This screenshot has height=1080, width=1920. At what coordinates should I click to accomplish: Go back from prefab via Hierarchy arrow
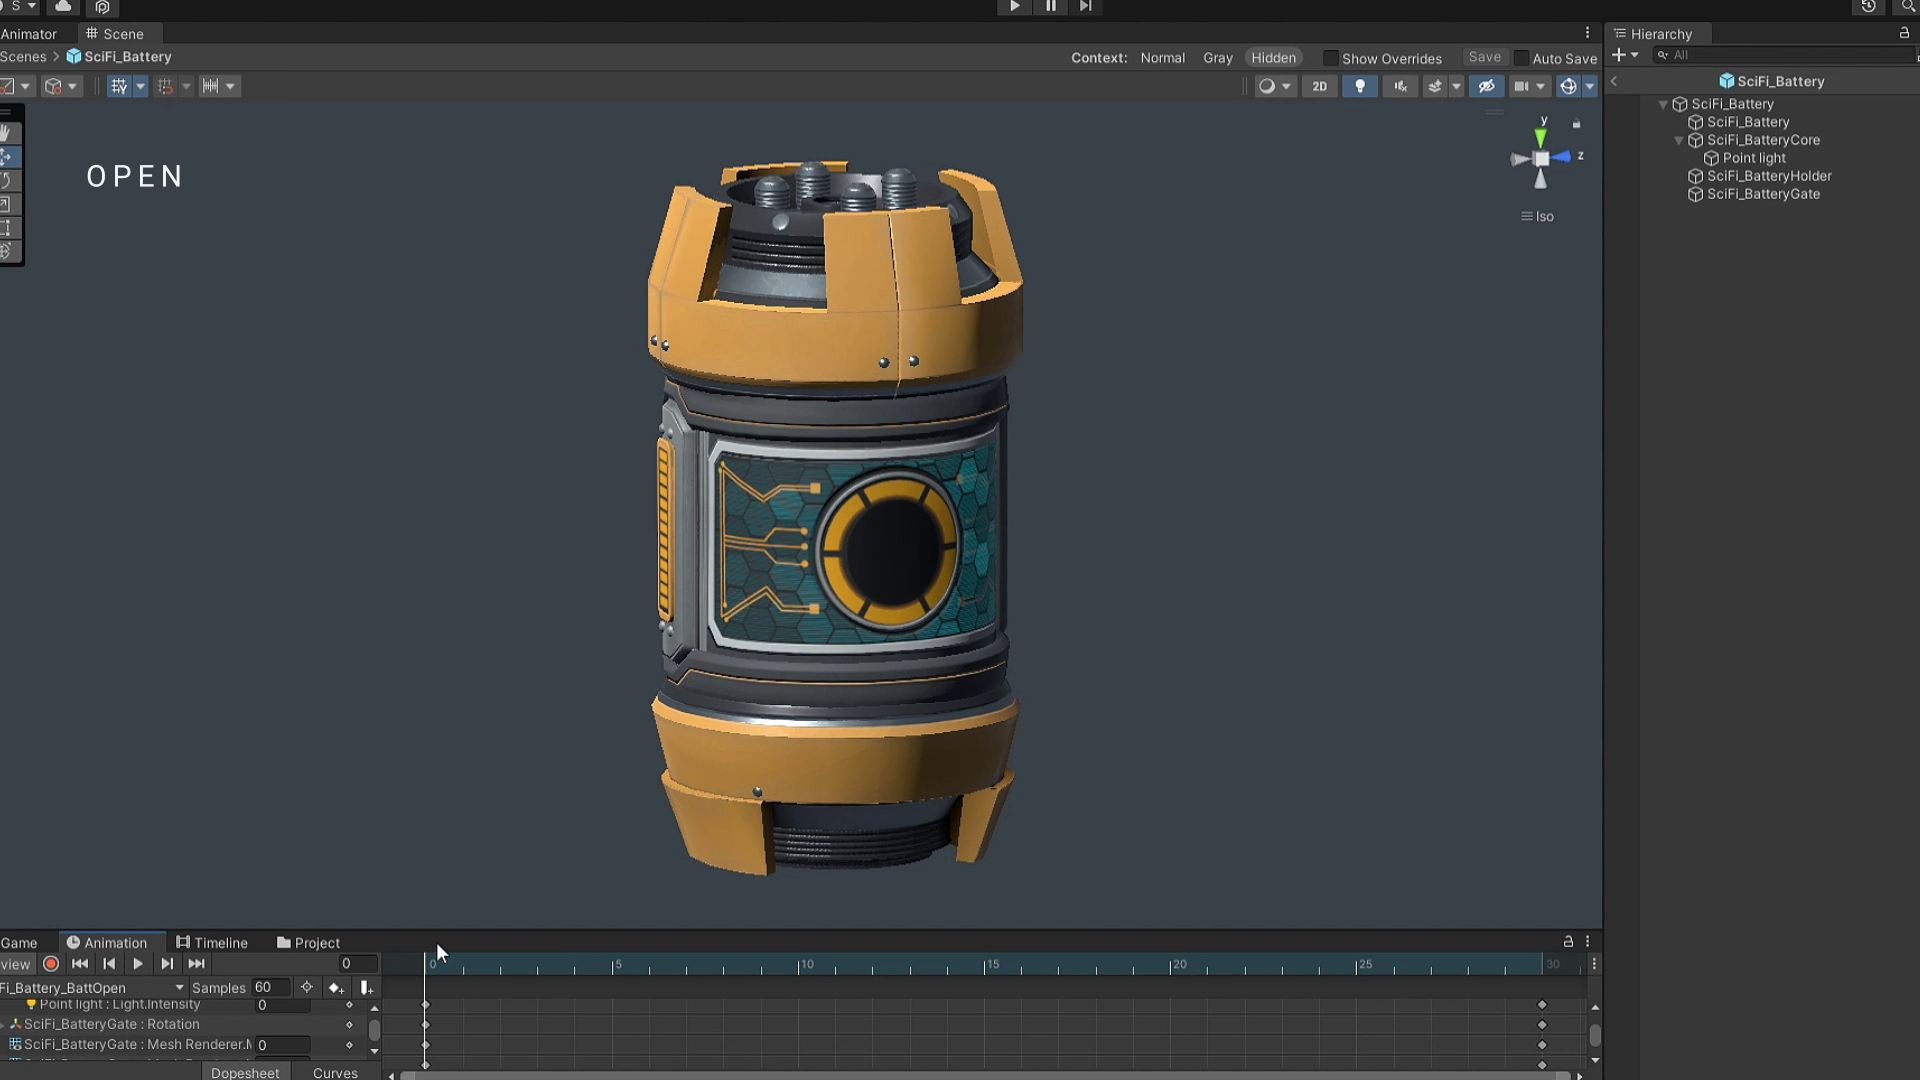point(1614,81)
